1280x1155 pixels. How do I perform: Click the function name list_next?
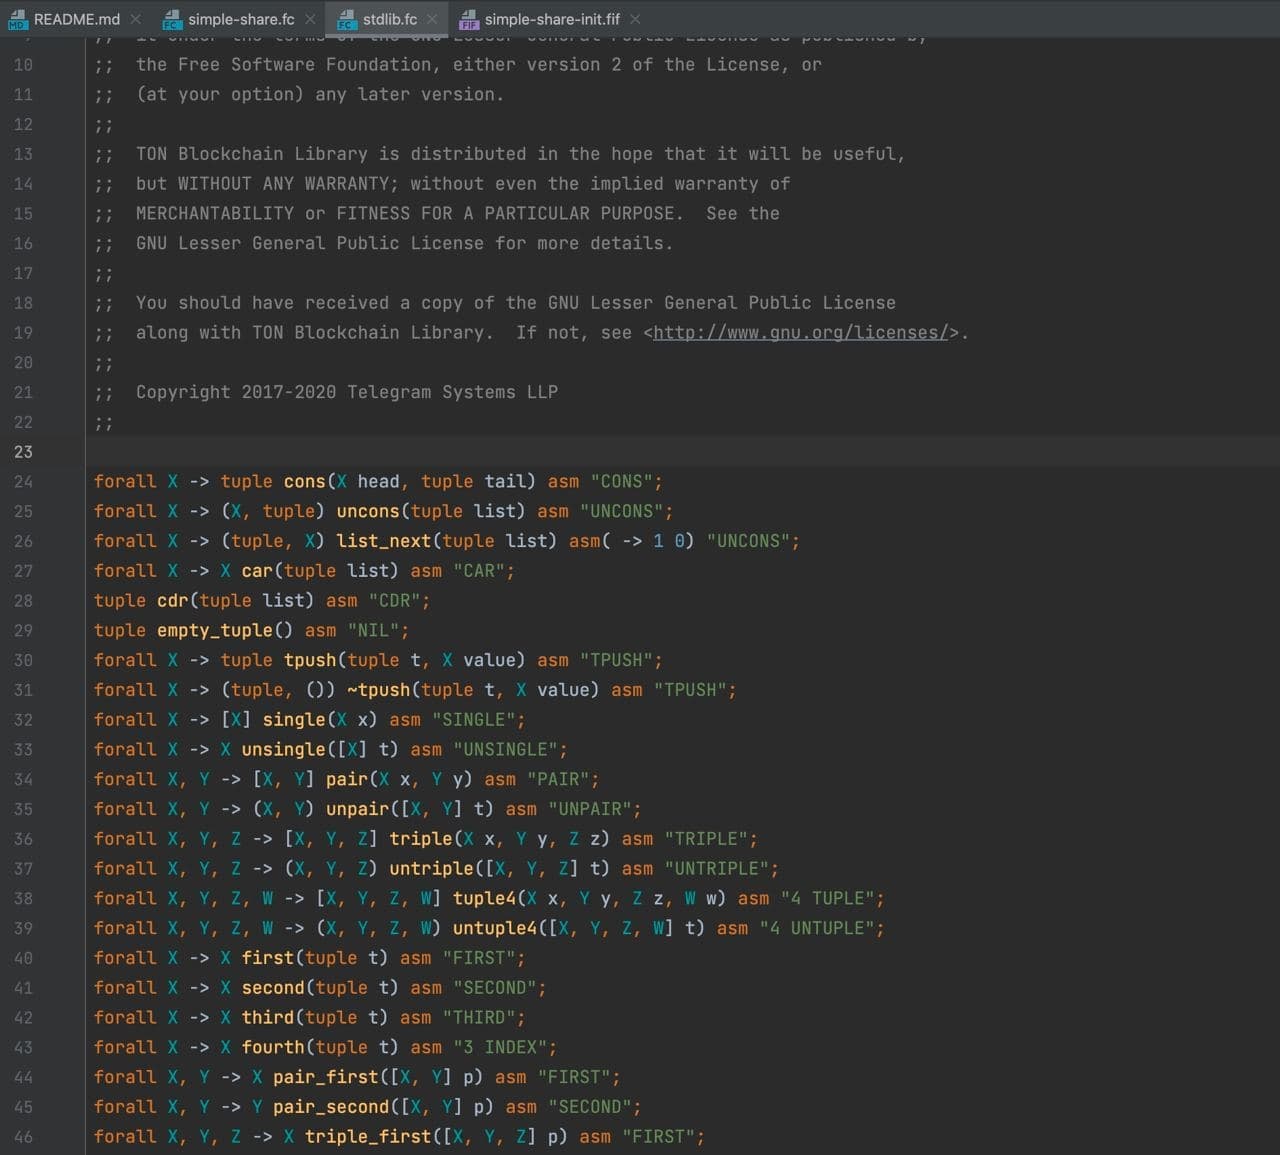click(383, 541)
